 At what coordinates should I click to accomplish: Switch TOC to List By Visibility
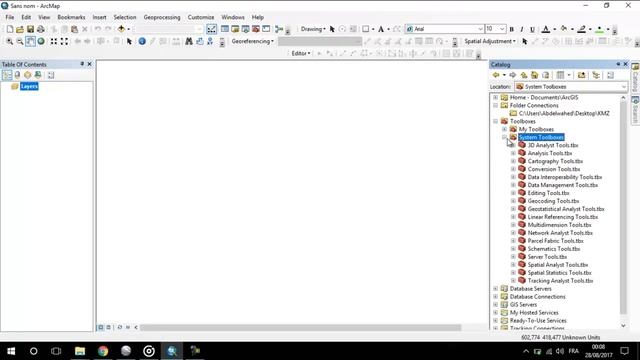point(27,75)
